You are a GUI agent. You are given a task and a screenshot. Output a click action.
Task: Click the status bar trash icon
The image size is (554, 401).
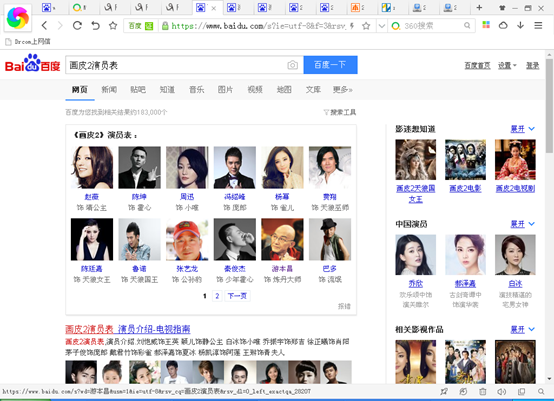pyautogui.click(x=483, y=391)
